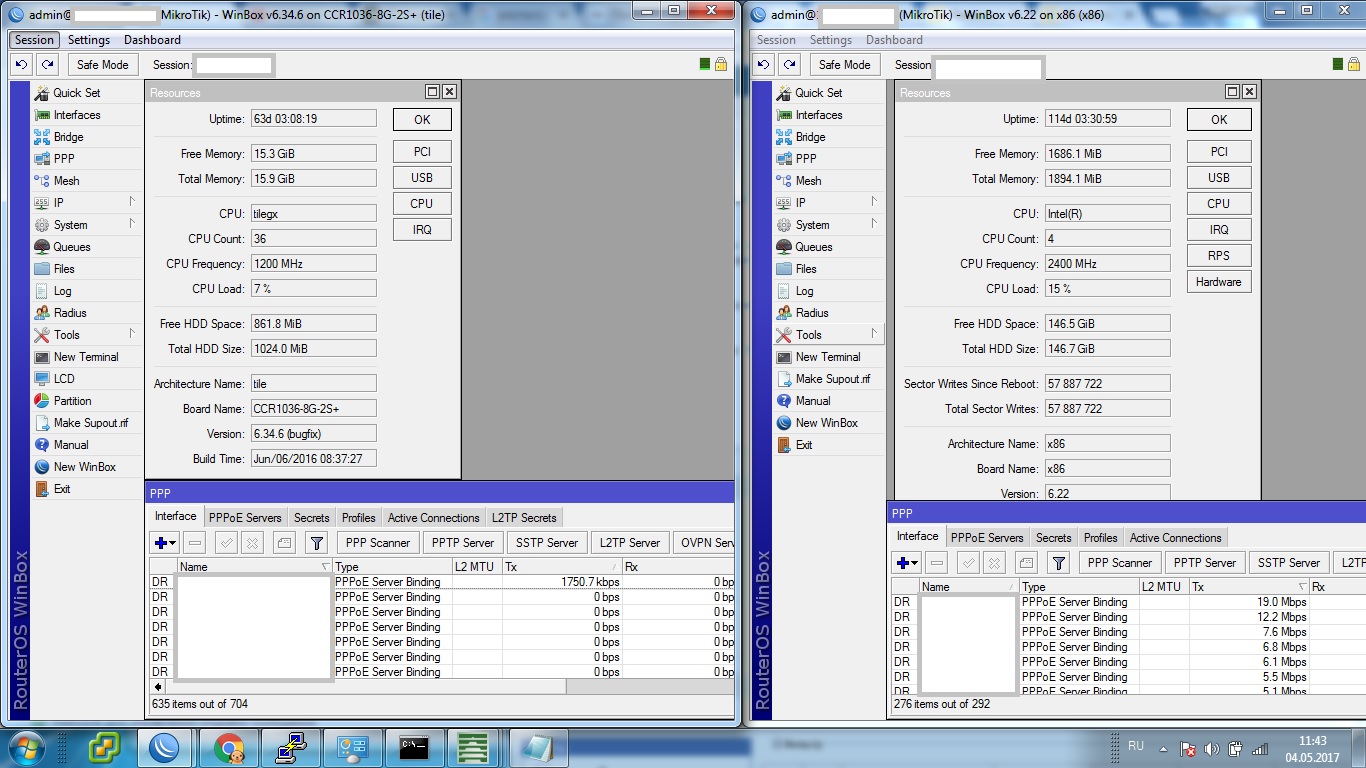Open Radius from the left WinBox sidebar
Screen dimensions: 1366x768
(70, 313)
